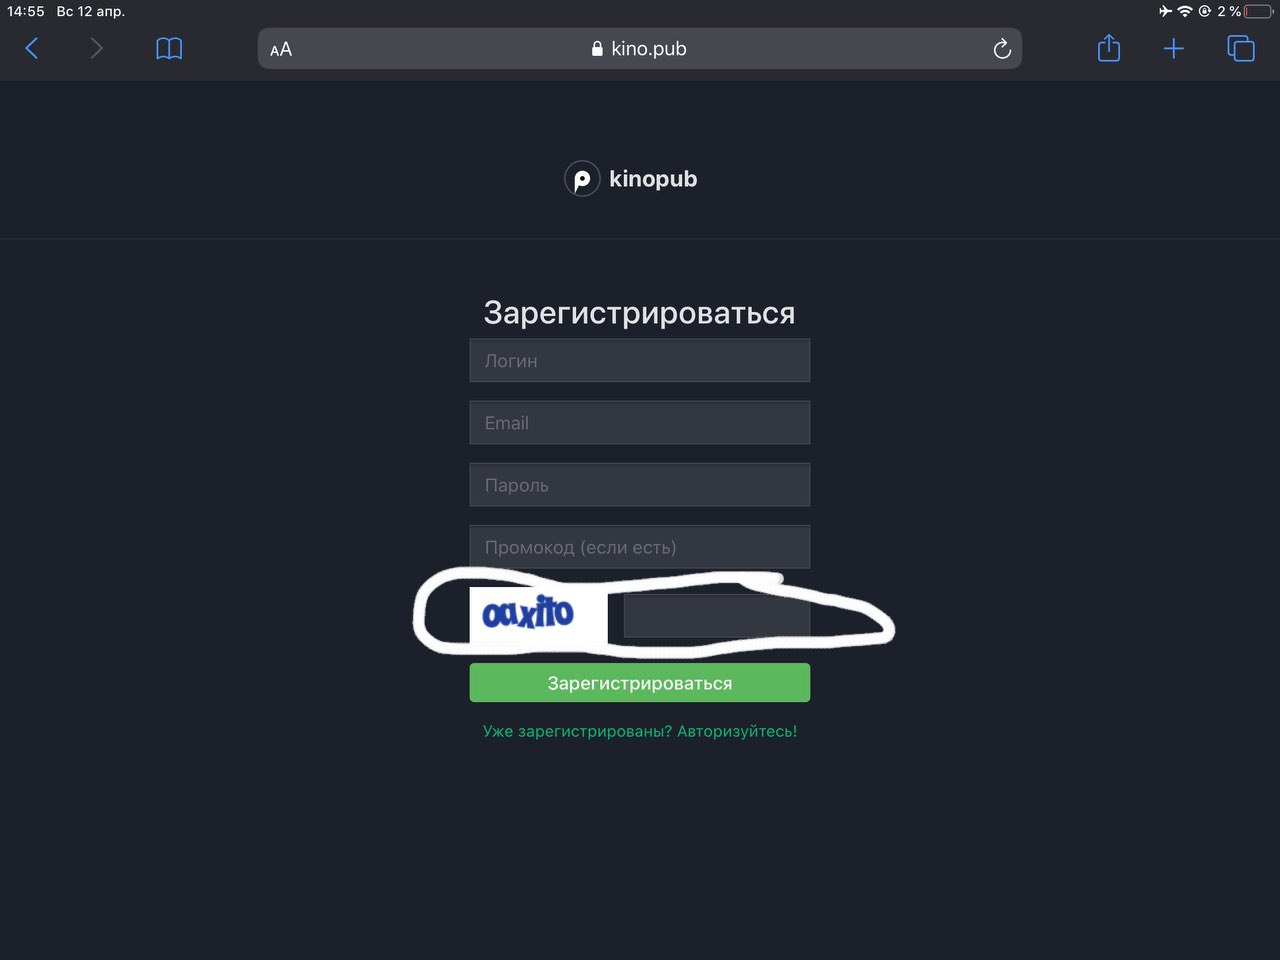Open the Safari share sheet icon
Viewport: 1280px width, 960px height.
(1109, 48)
